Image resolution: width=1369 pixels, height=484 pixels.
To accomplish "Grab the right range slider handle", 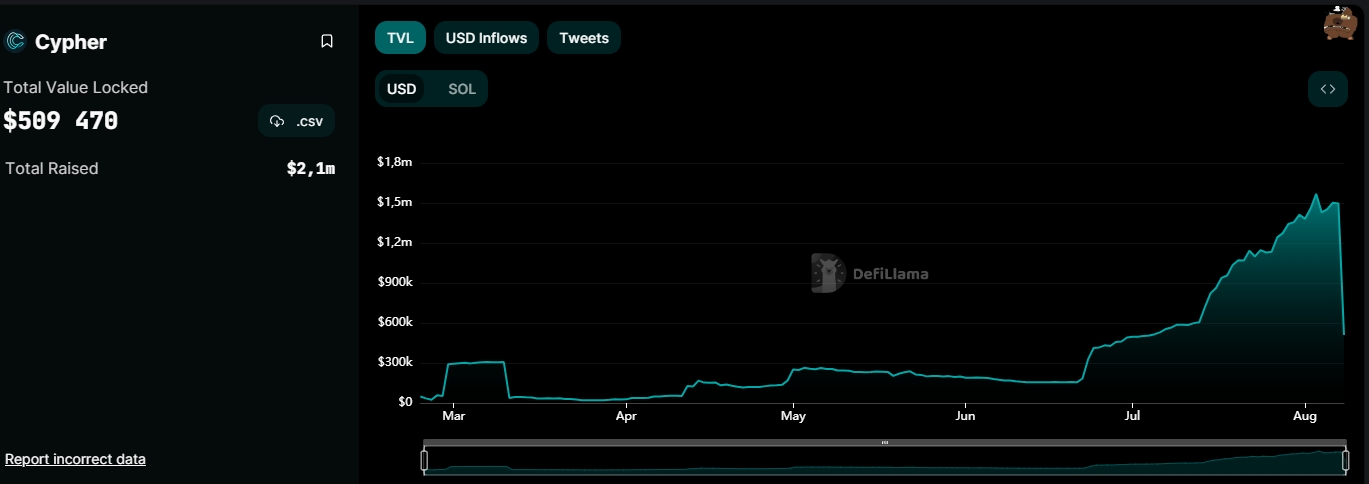I will point(1345,460).
